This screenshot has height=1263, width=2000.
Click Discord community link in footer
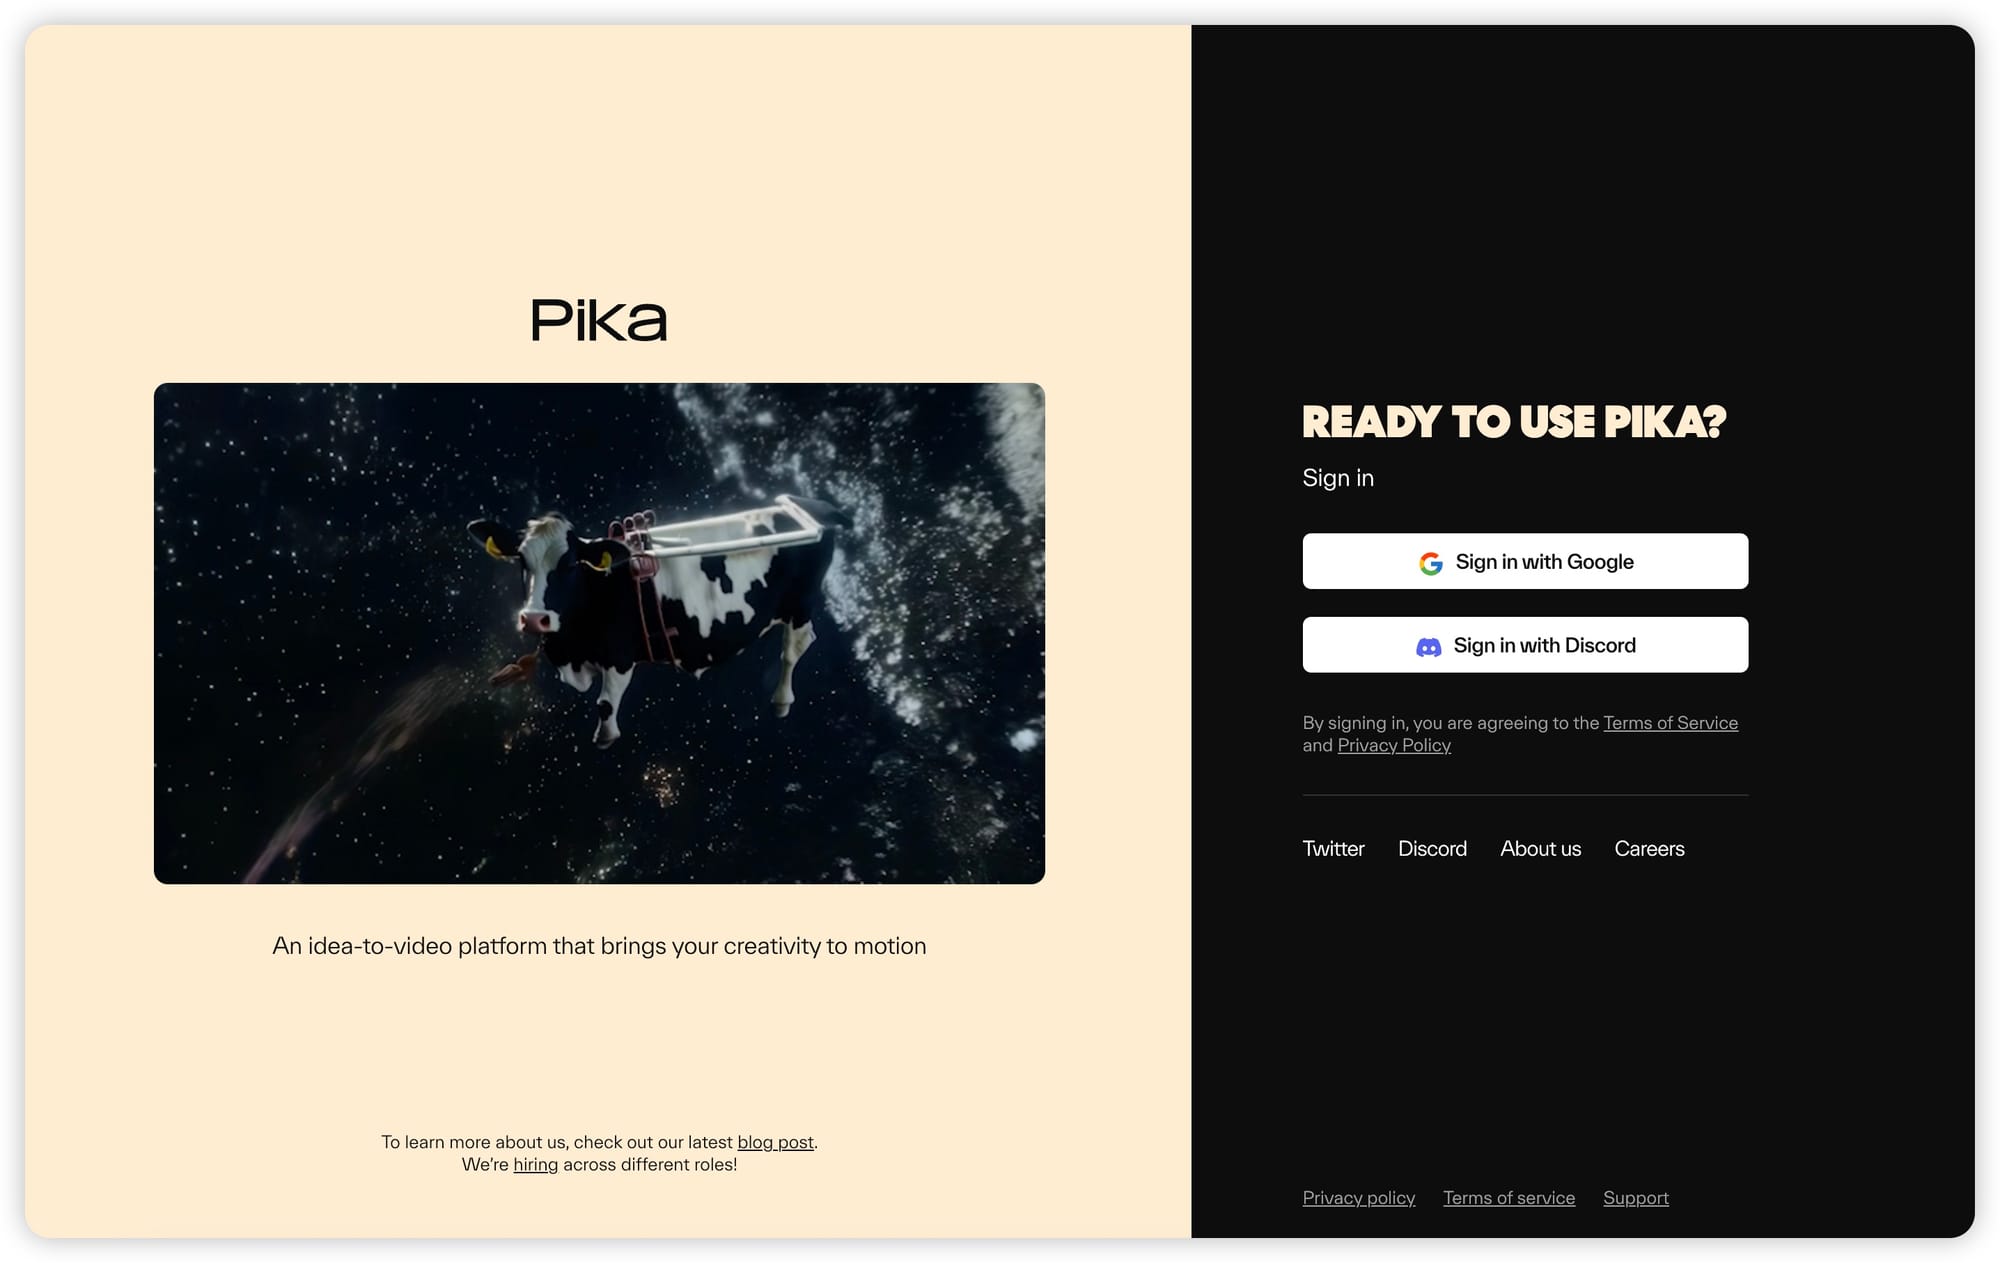tap(1431, 848)
